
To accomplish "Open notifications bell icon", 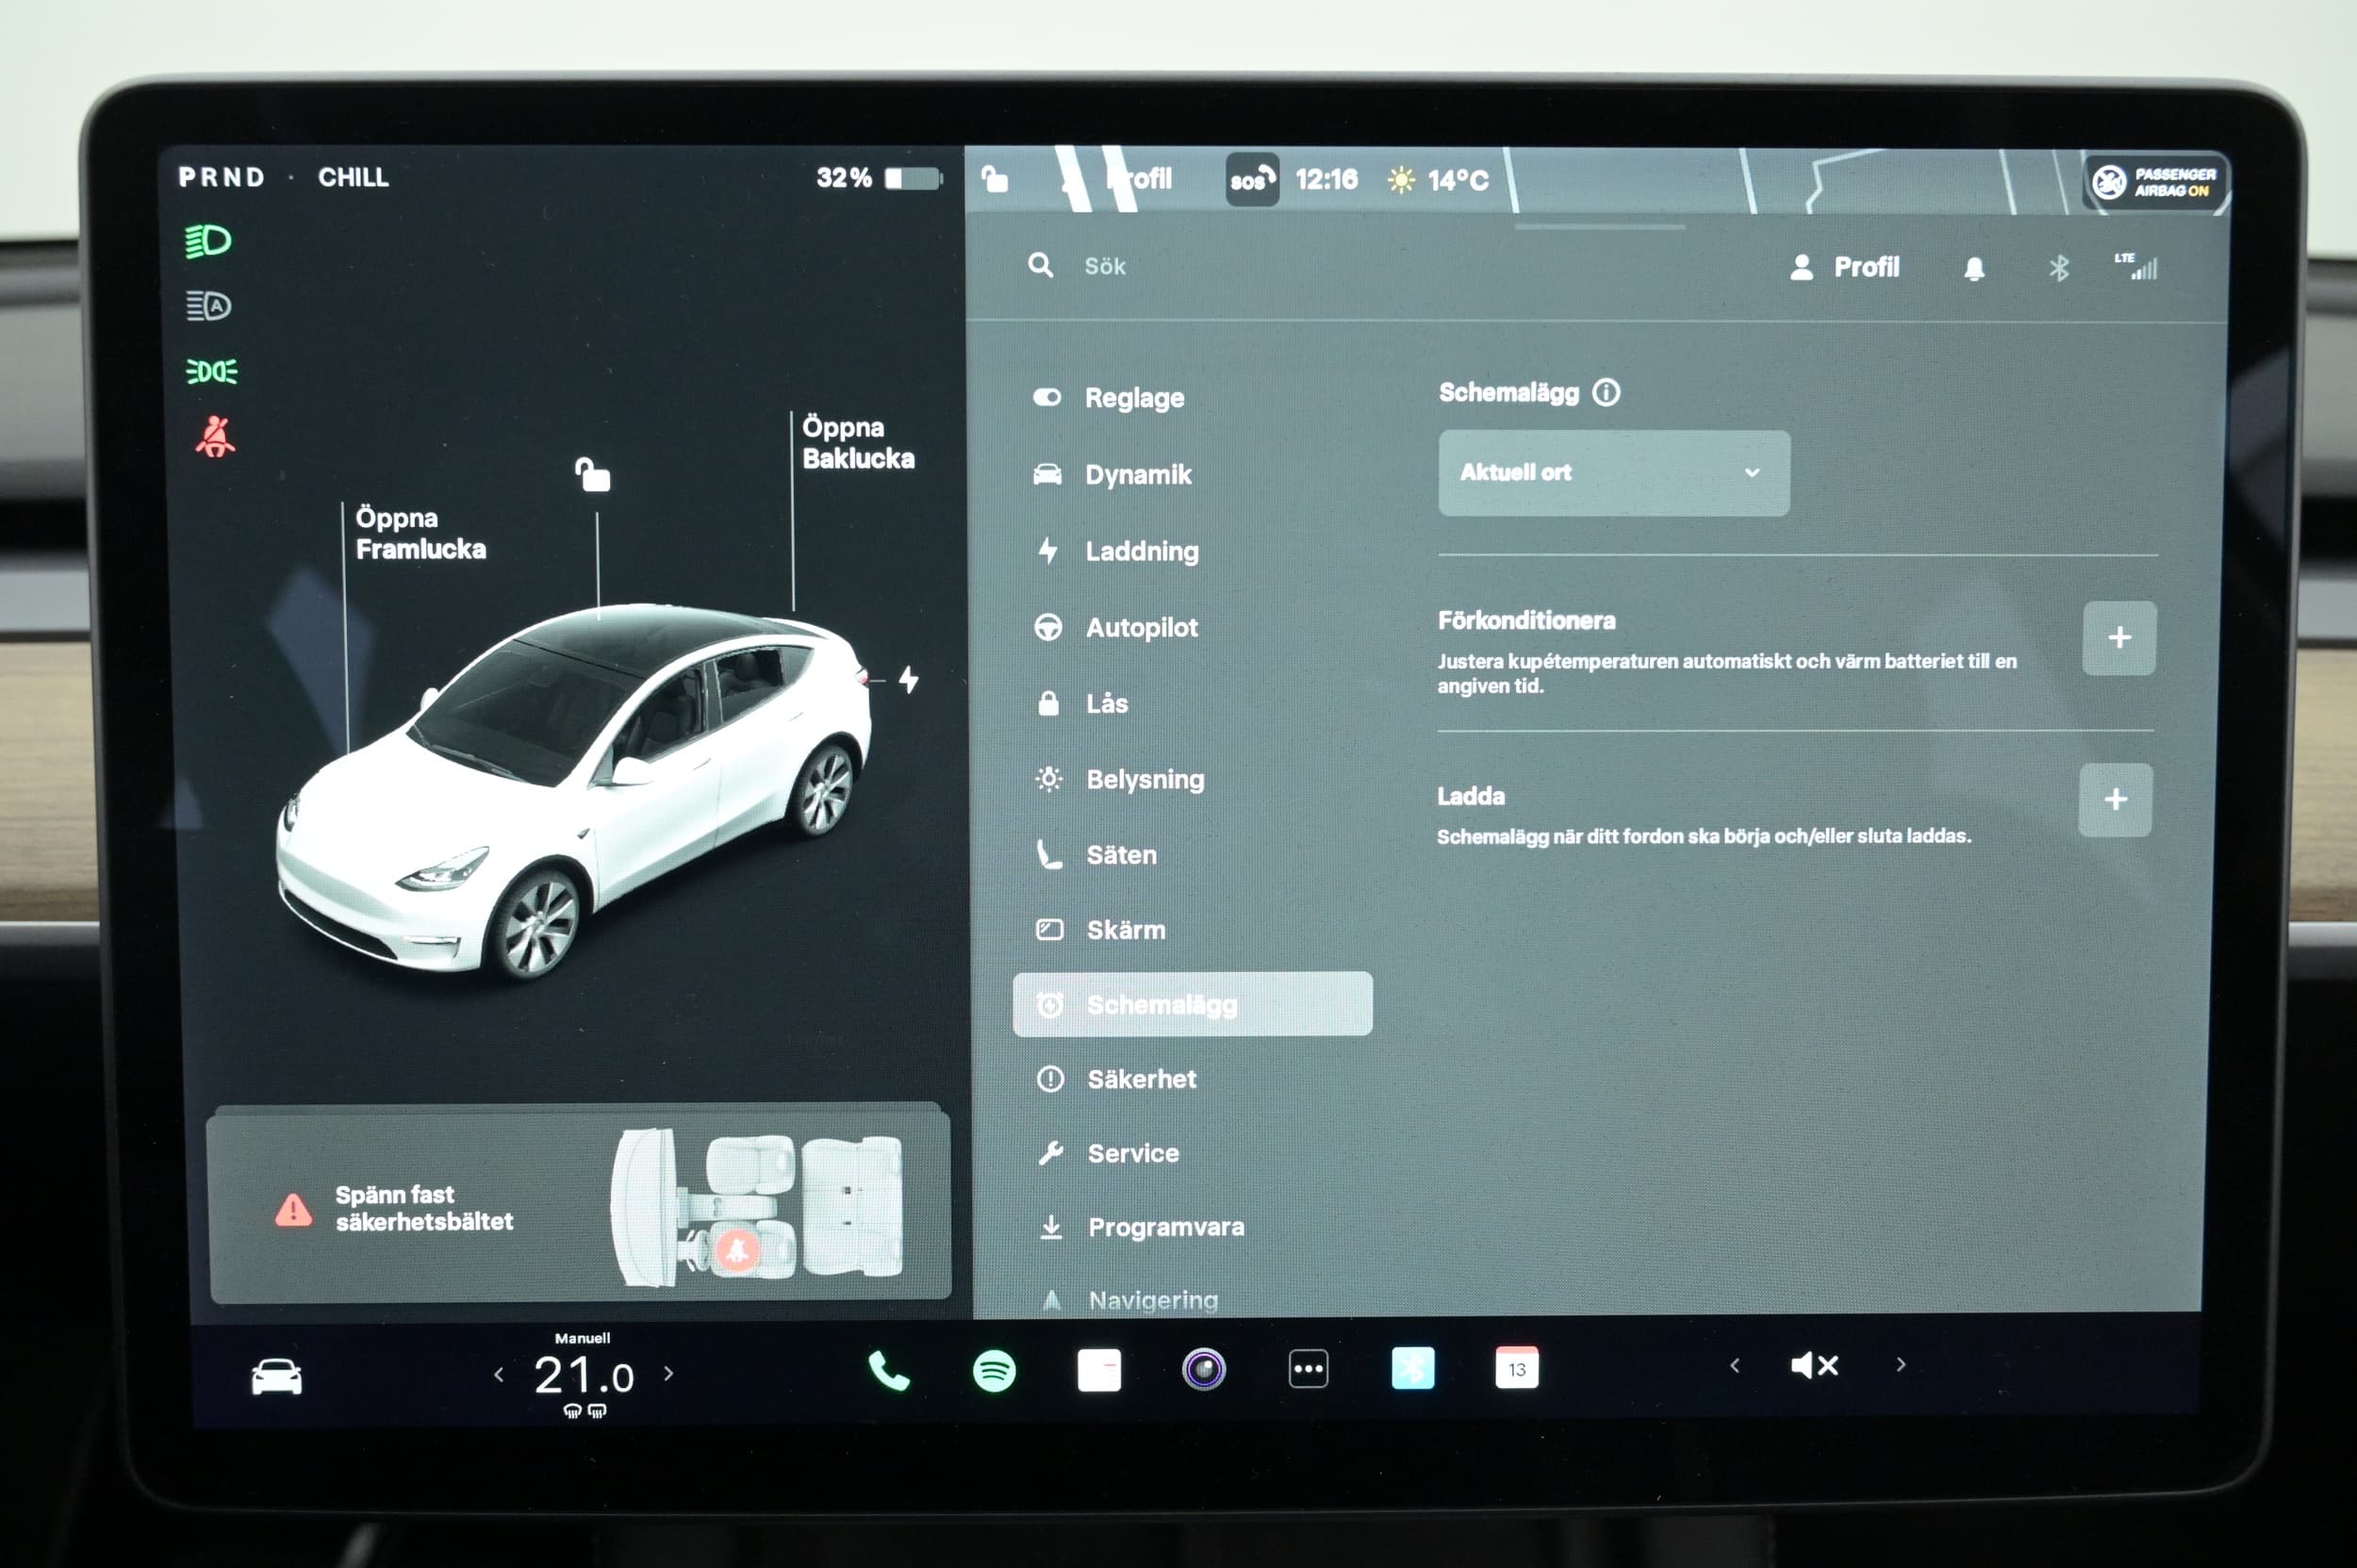I will 1973,268.
